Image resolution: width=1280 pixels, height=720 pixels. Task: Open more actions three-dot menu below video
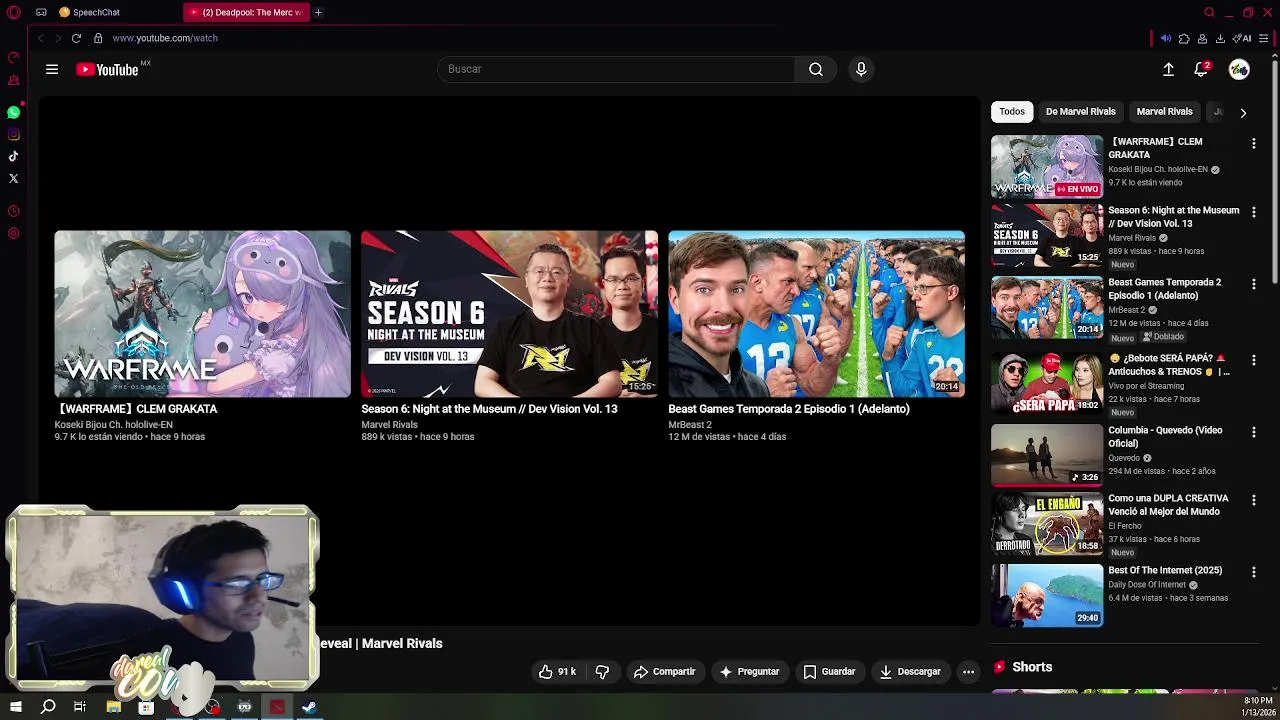(968, 672)
